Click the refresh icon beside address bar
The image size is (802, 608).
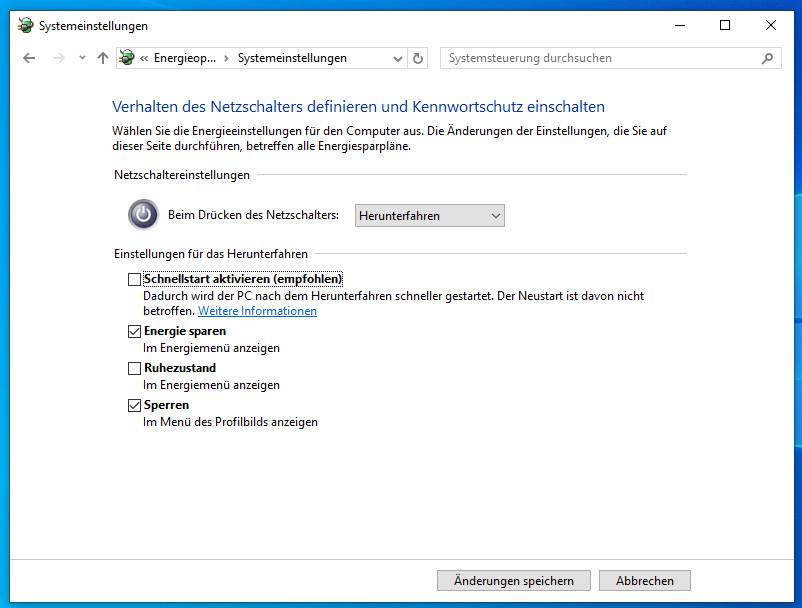point(418,58)
